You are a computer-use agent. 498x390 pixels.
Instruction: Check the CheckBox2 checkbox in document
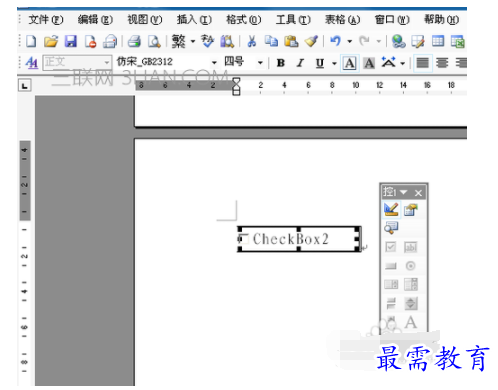[x=243, y=239]
